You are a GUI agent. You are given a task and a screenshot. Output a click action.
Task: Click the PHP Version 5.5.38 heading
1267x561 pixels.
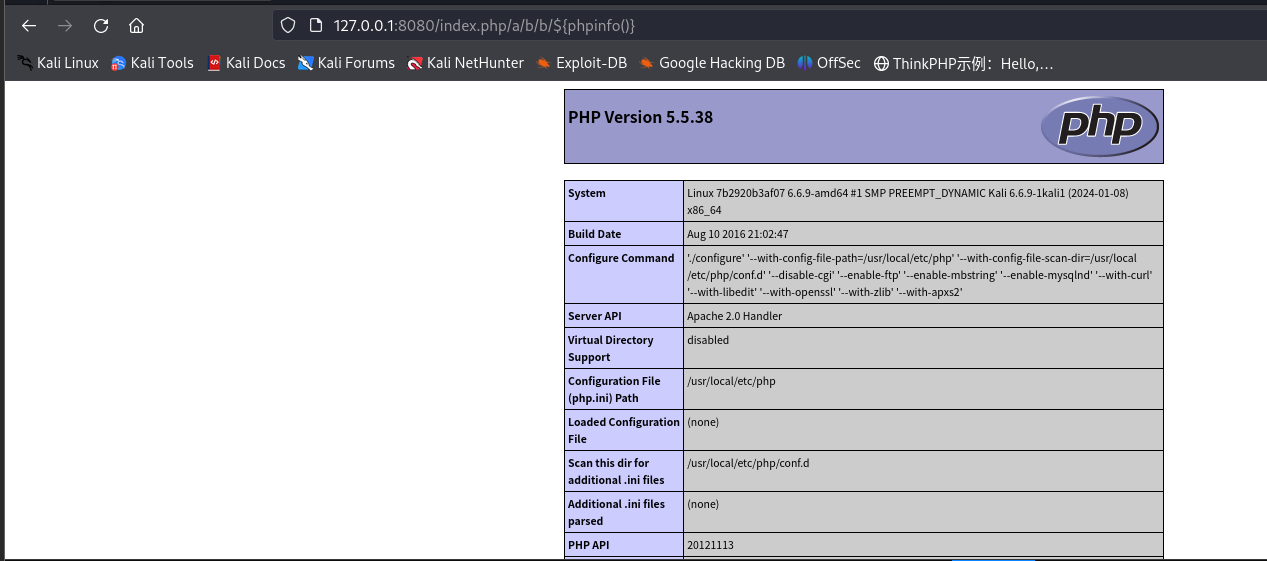coord(640,117)
